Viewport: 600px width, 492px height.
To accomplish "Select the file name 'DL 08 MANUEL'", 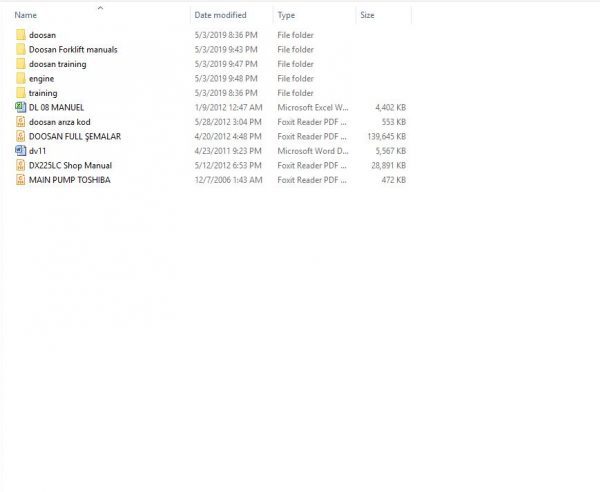I will (56, 108).
